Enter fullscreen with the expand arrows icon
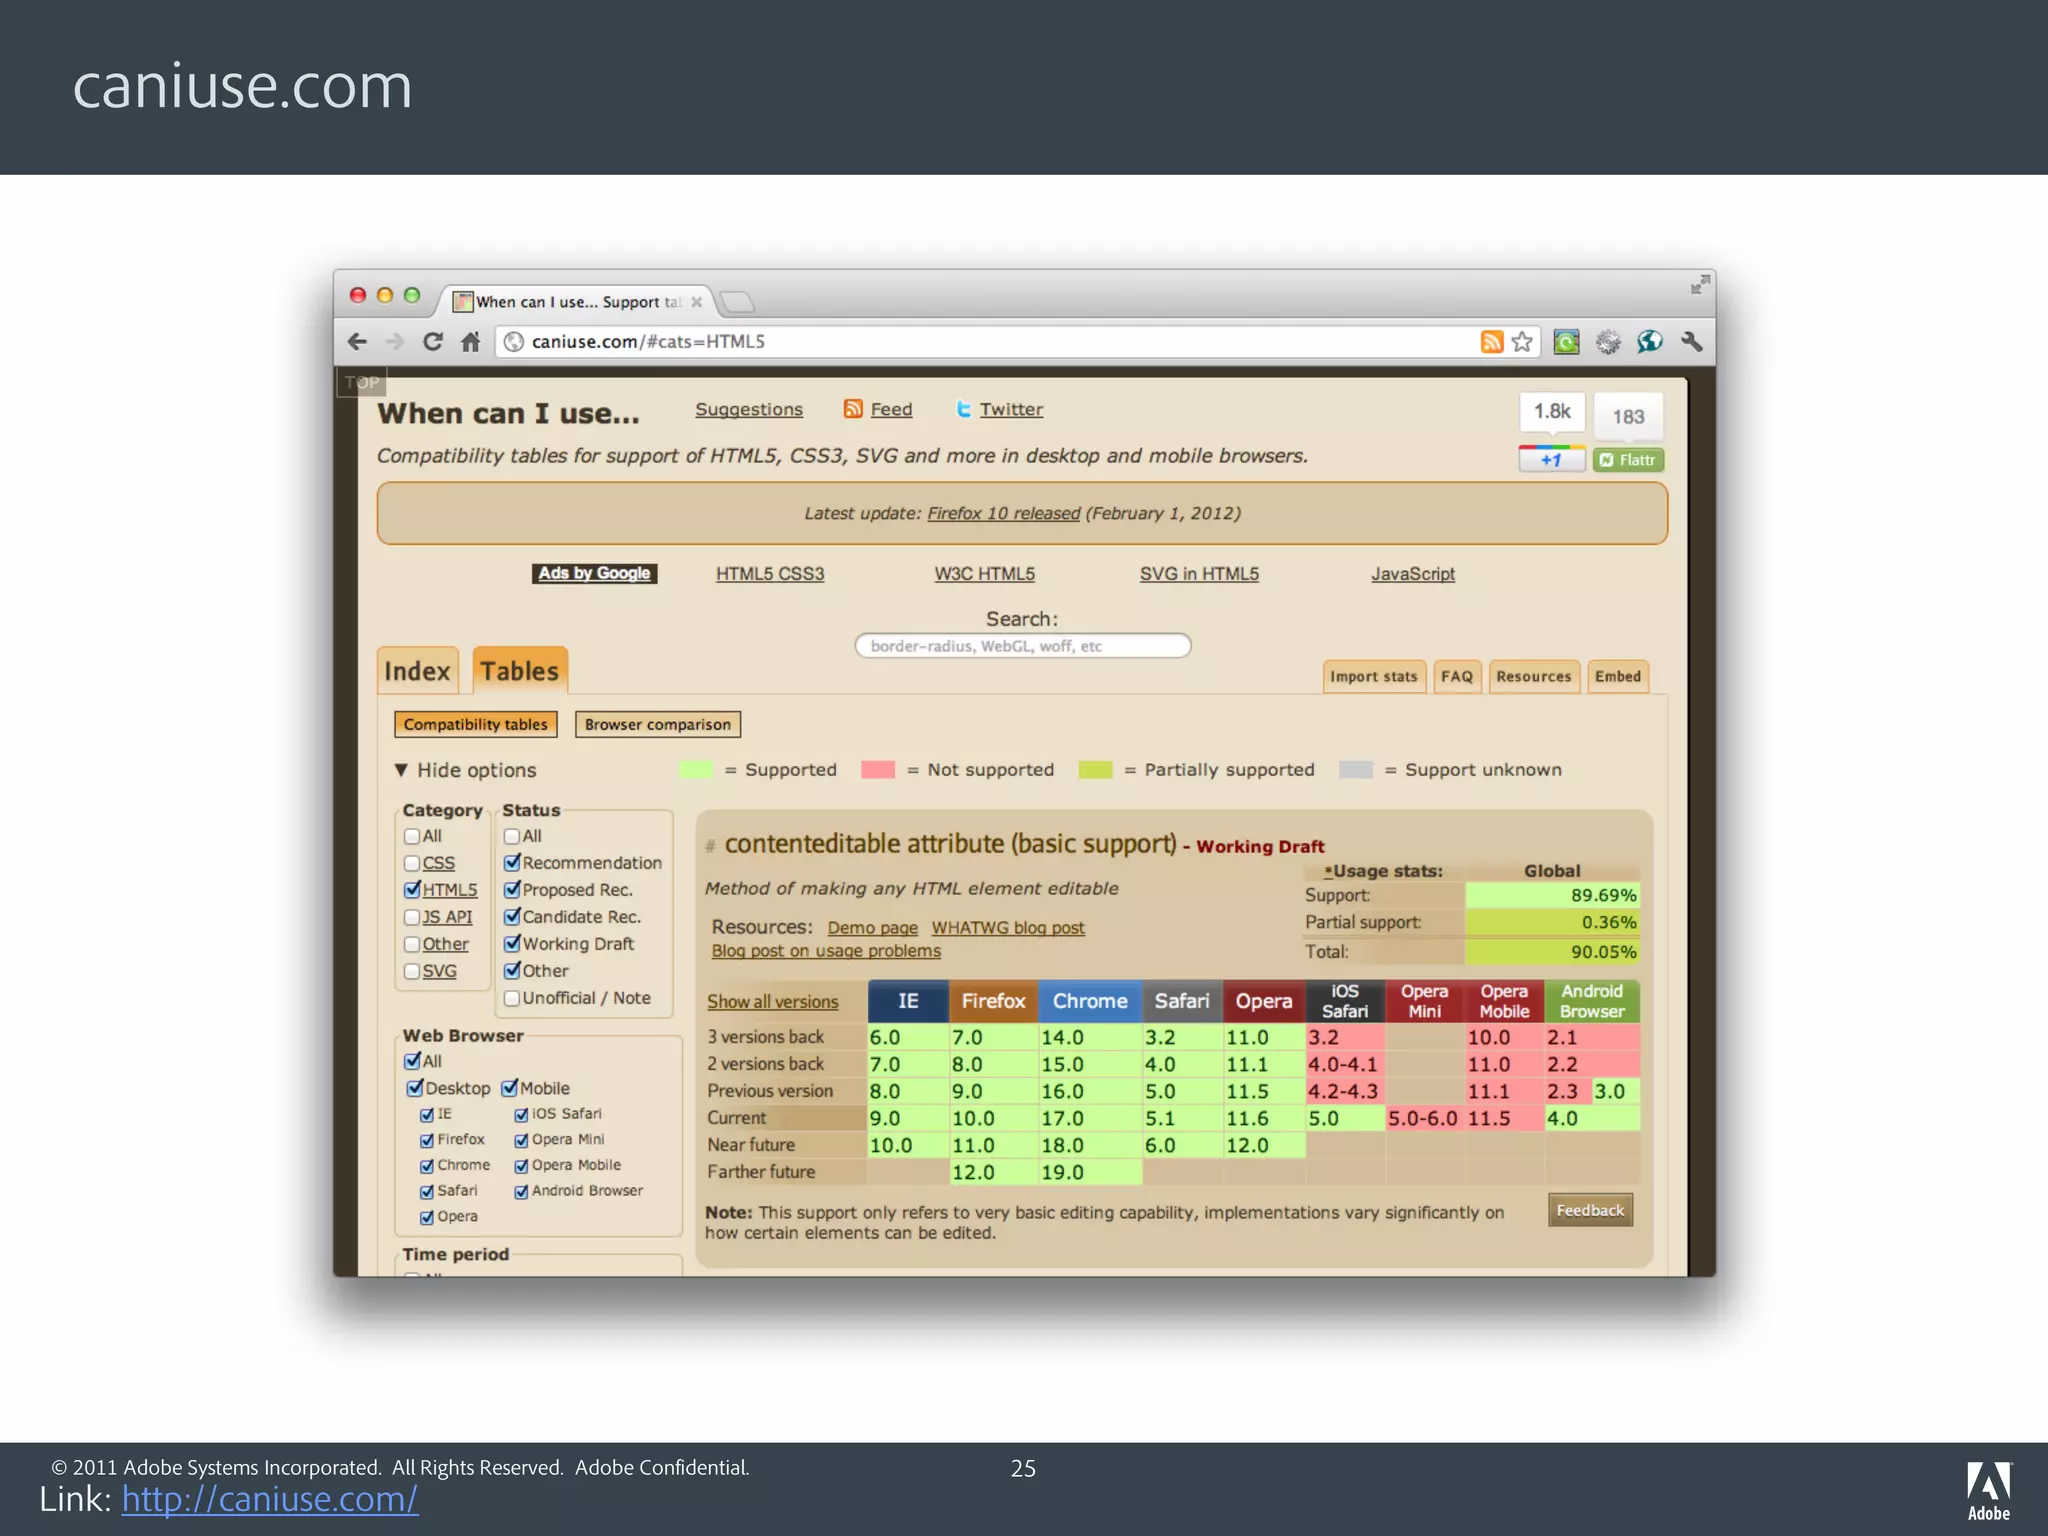This screenshot has height=1536, width=2048. (x=1699, y=285)
